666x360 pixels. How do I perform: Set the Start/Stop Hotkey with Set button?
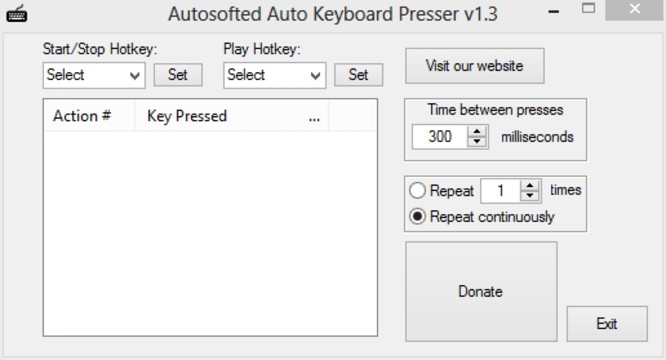[178, 75]
